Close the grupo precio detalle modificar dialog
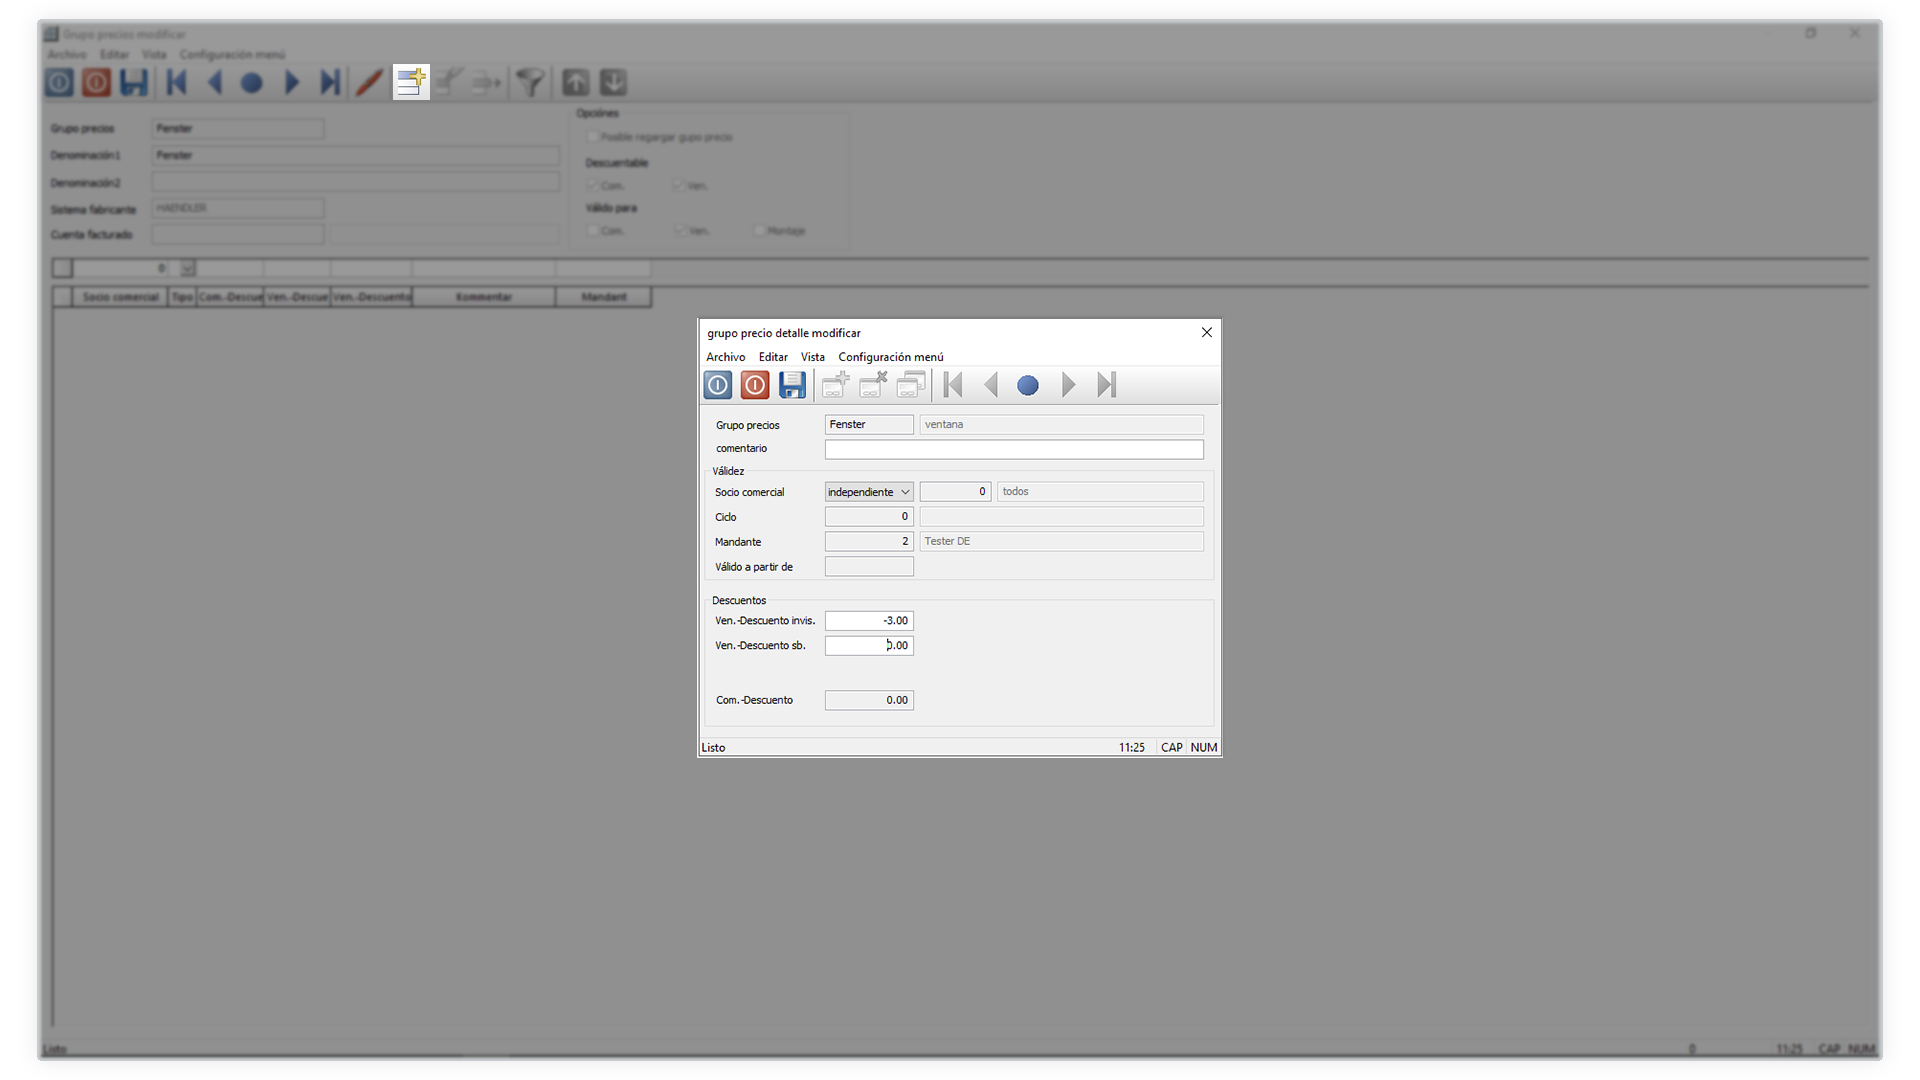This screenshot has height=1080, width=1920. [1206, 333]
